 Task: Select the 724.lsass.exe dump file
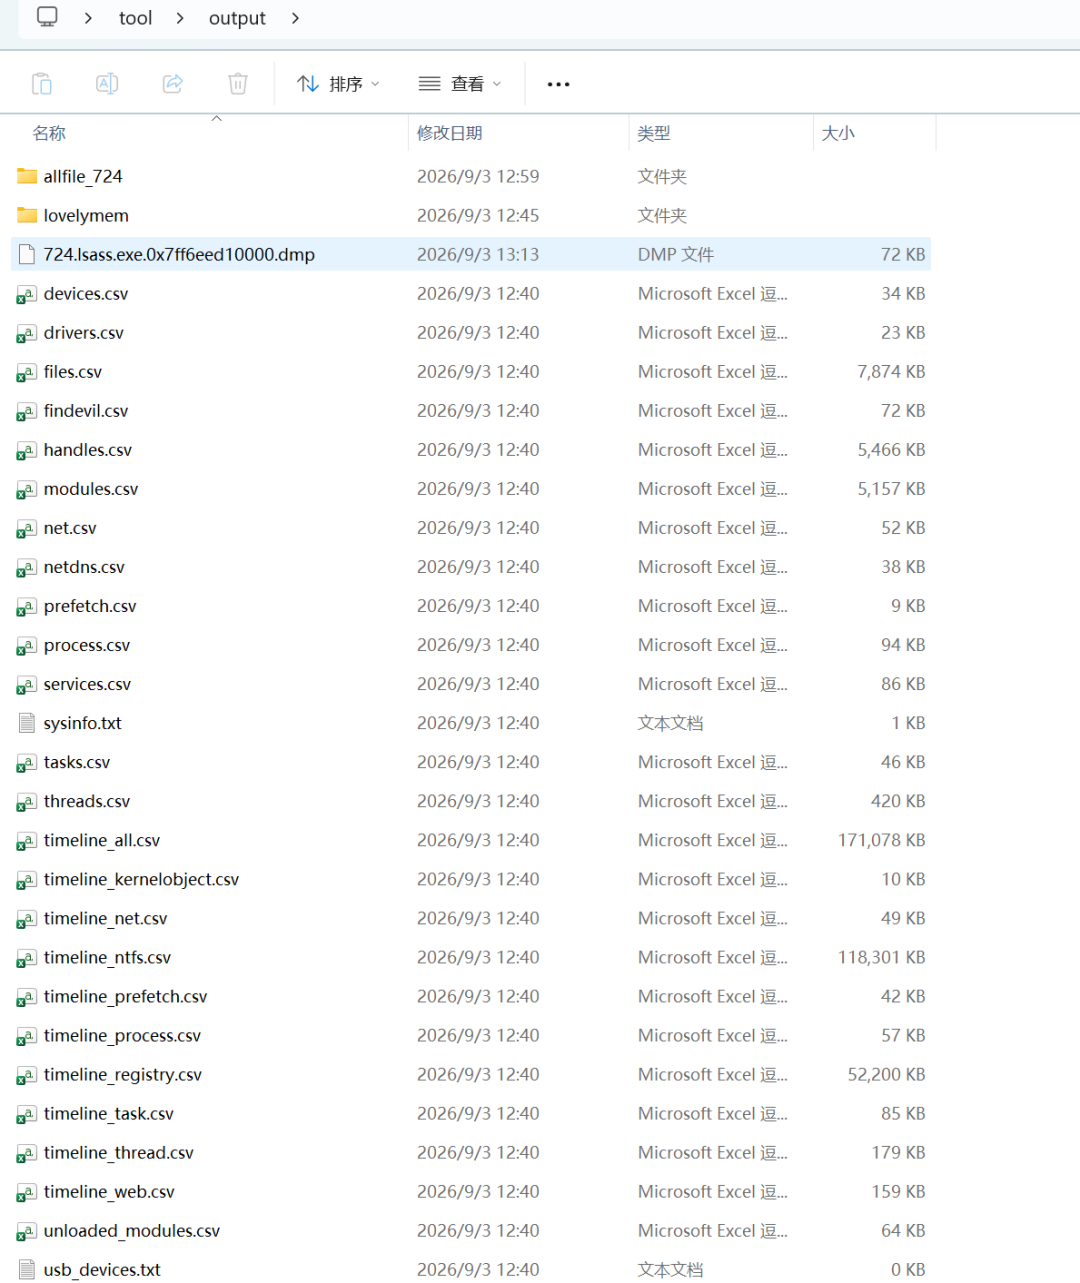click(471, 254)
